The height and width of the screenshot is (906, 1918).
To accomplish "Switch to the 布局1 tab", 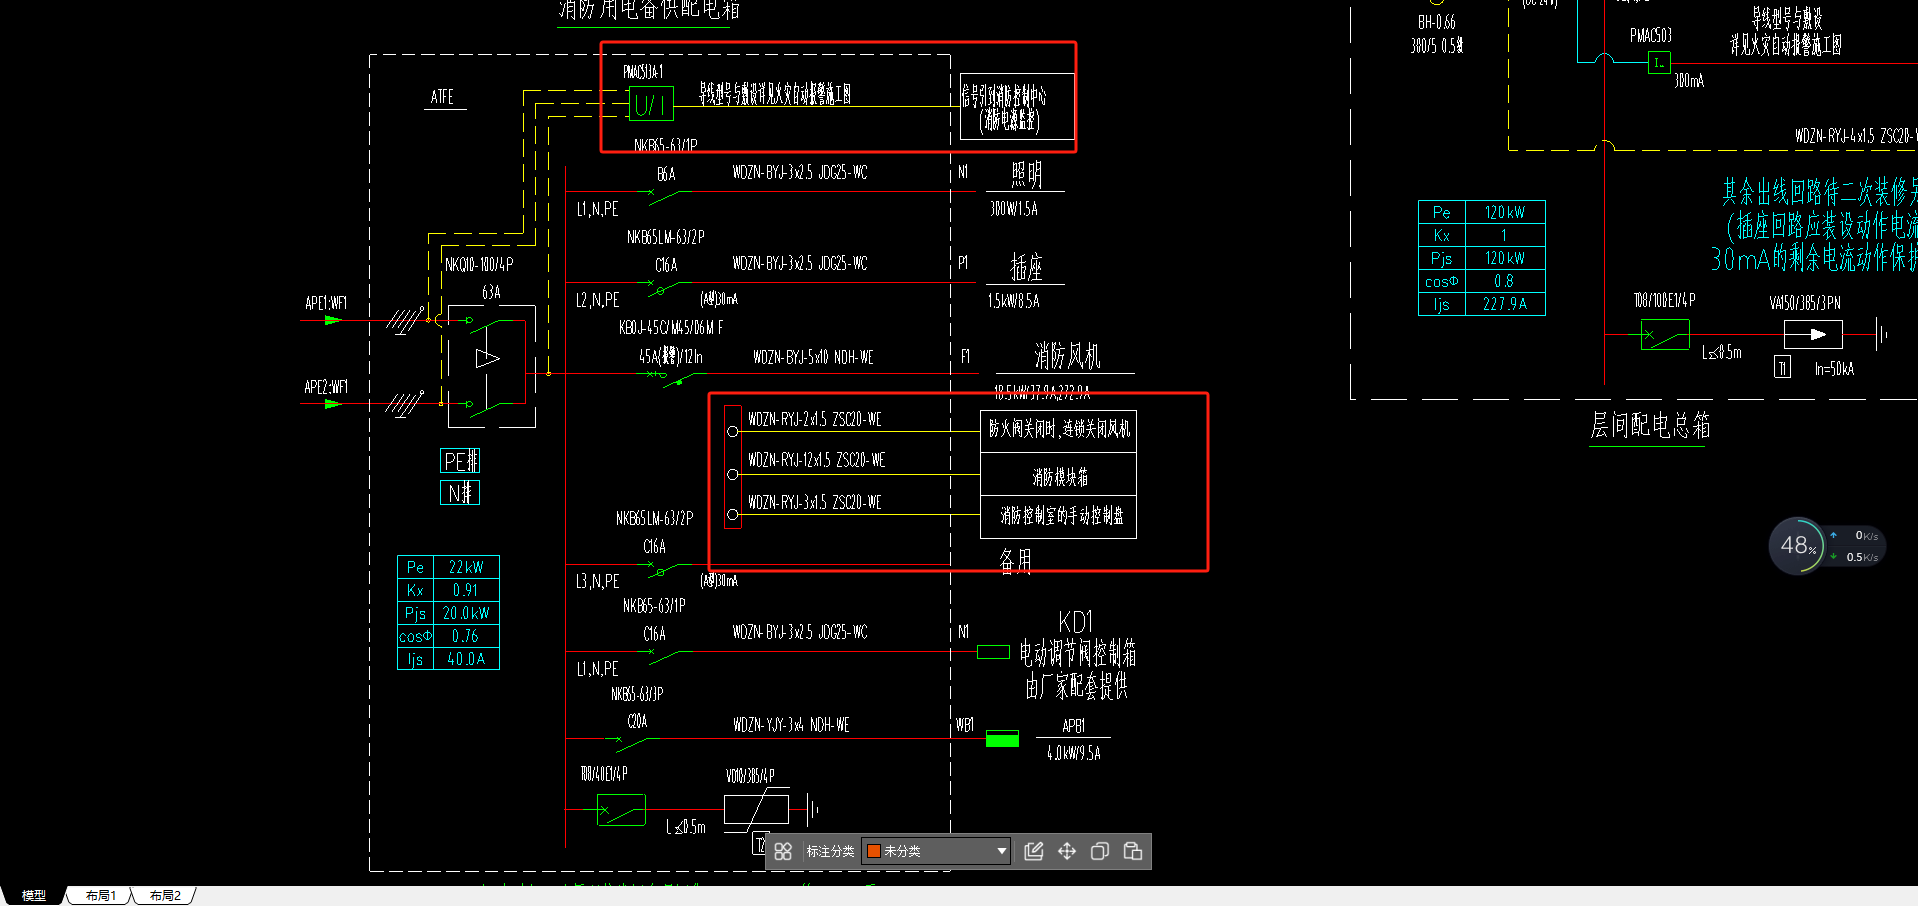I will coord(100,896).
